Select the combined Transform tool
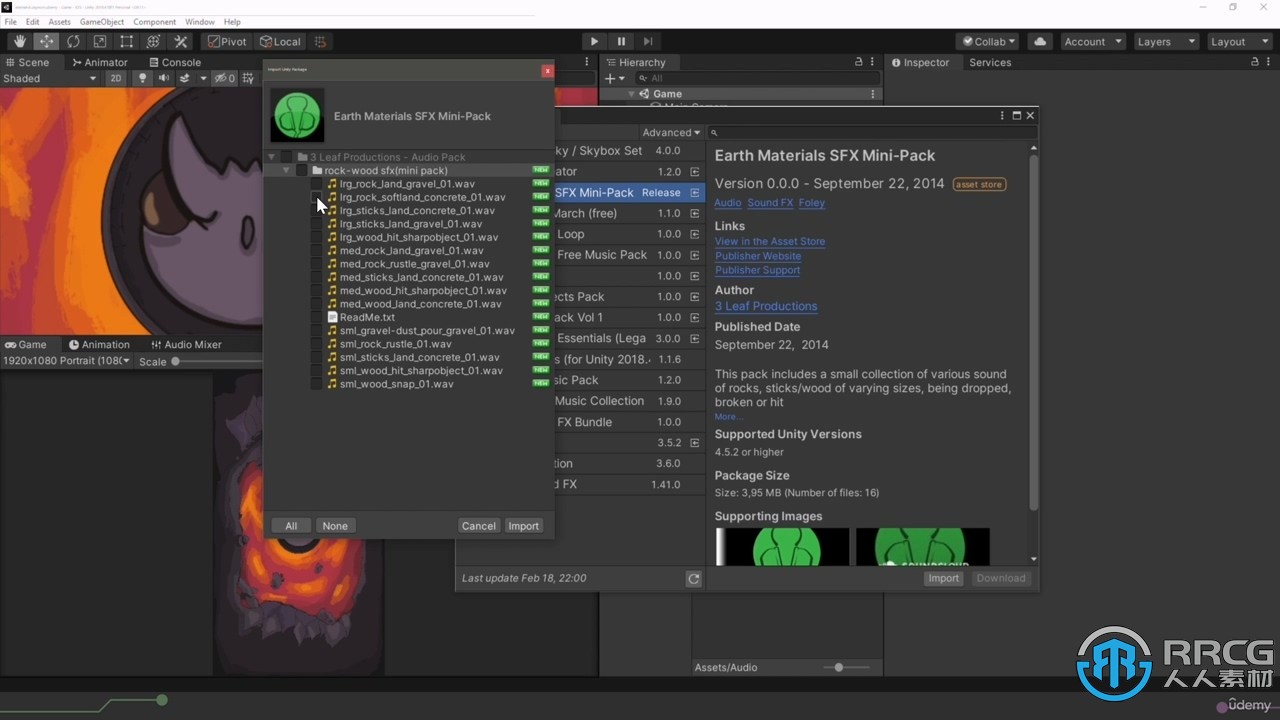 [153, 41]
